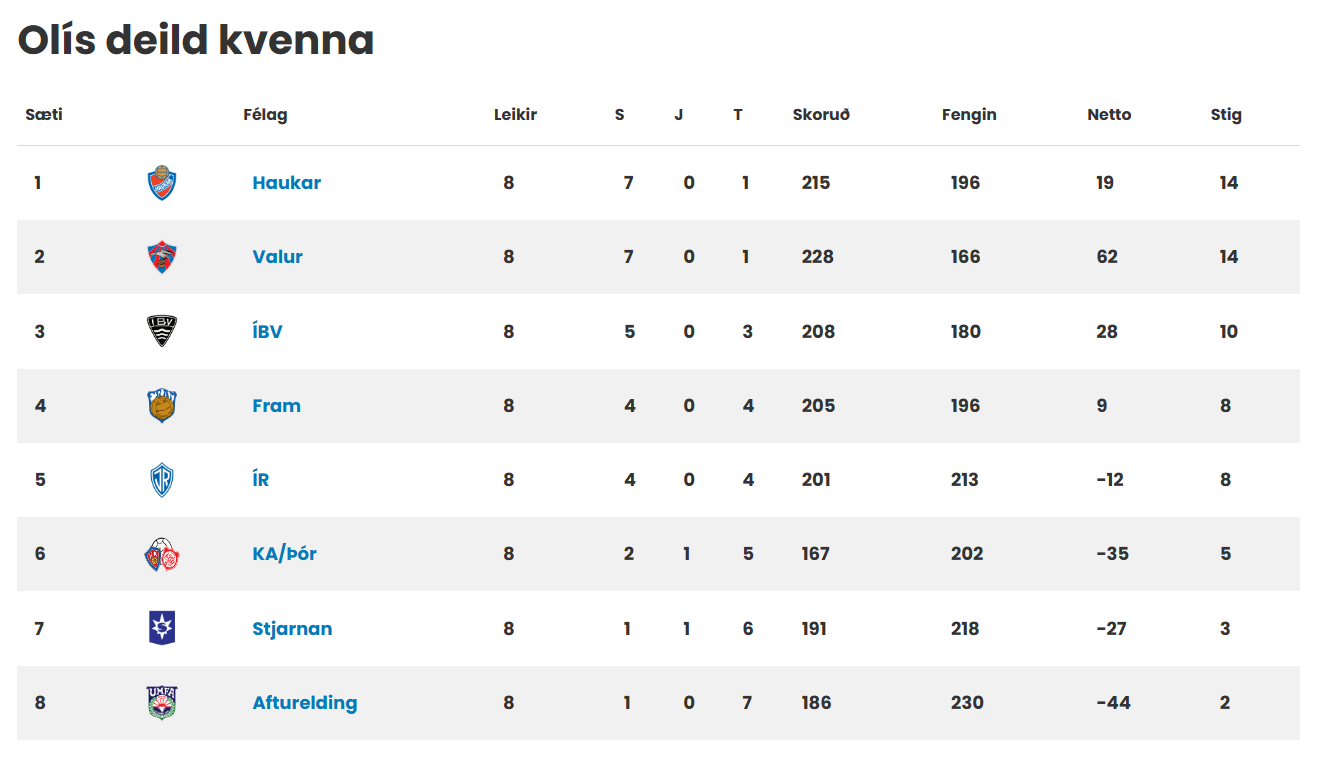
Task: Open the Fram team link
Action: (276, 406)
